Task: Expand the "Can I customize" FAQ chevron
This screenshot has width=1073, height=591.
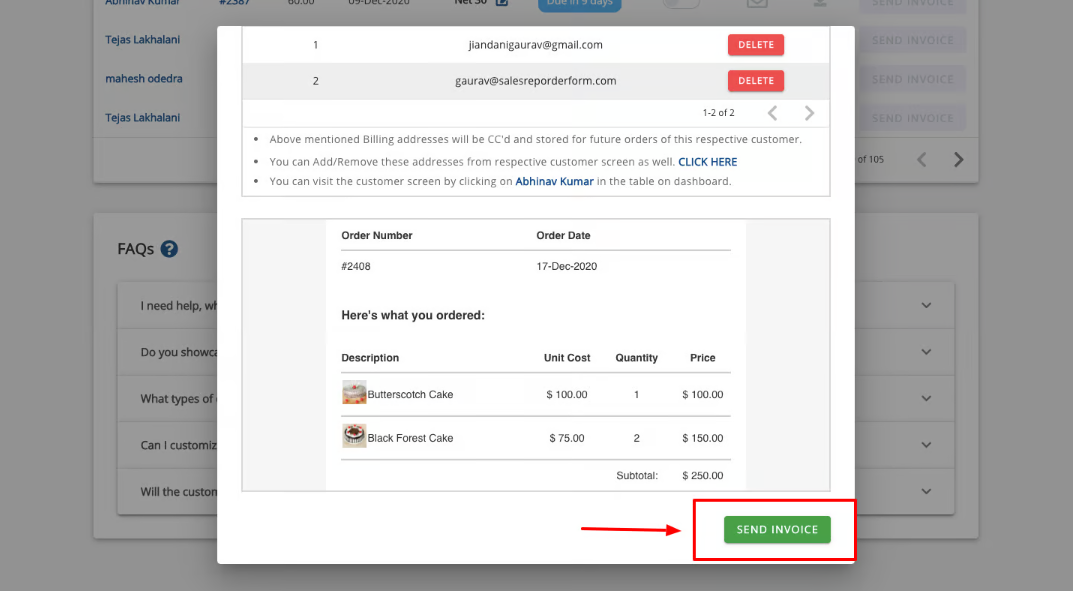Action: pyautogui.click(x=926, y=445)
